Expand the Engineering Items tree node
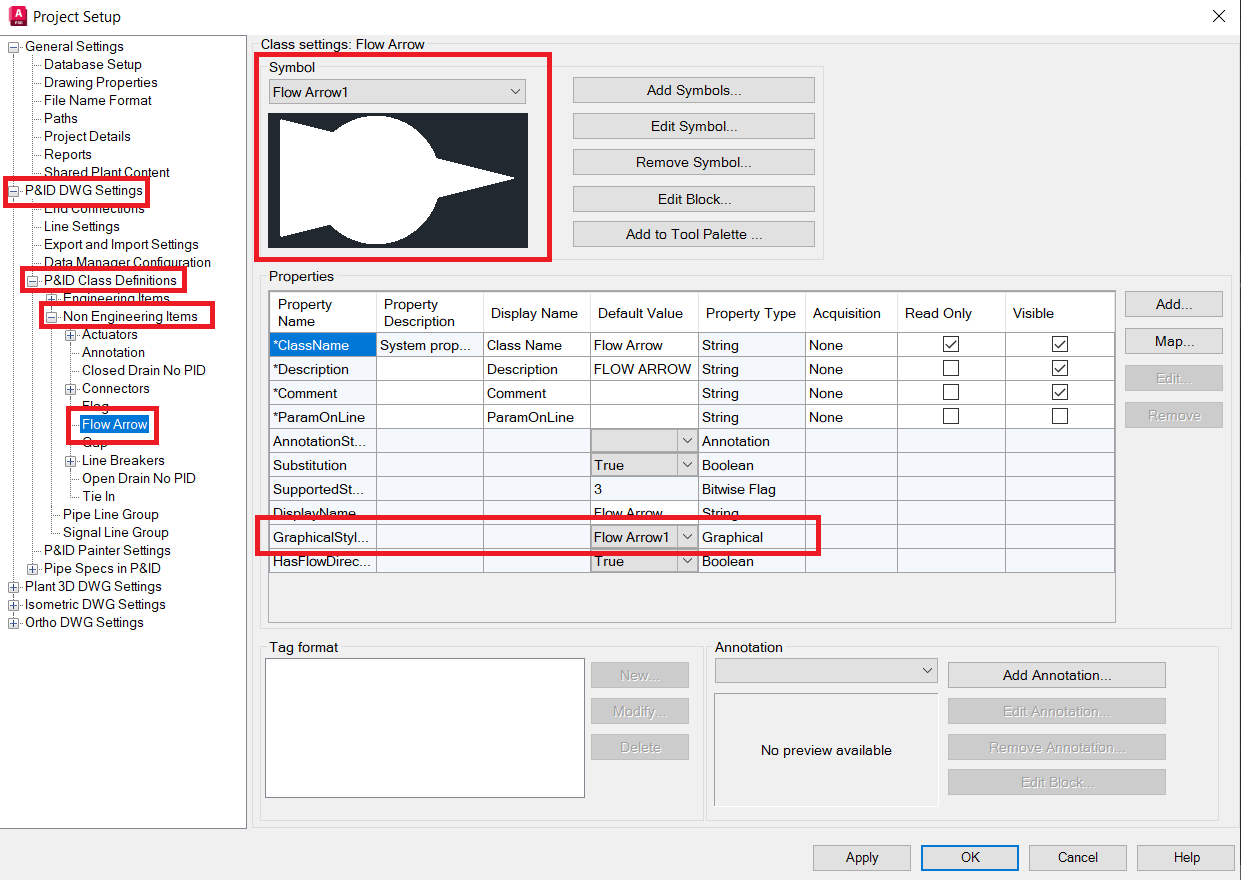Image resolution: width=1241 pixels, height=880 pixels. [49, 297]
